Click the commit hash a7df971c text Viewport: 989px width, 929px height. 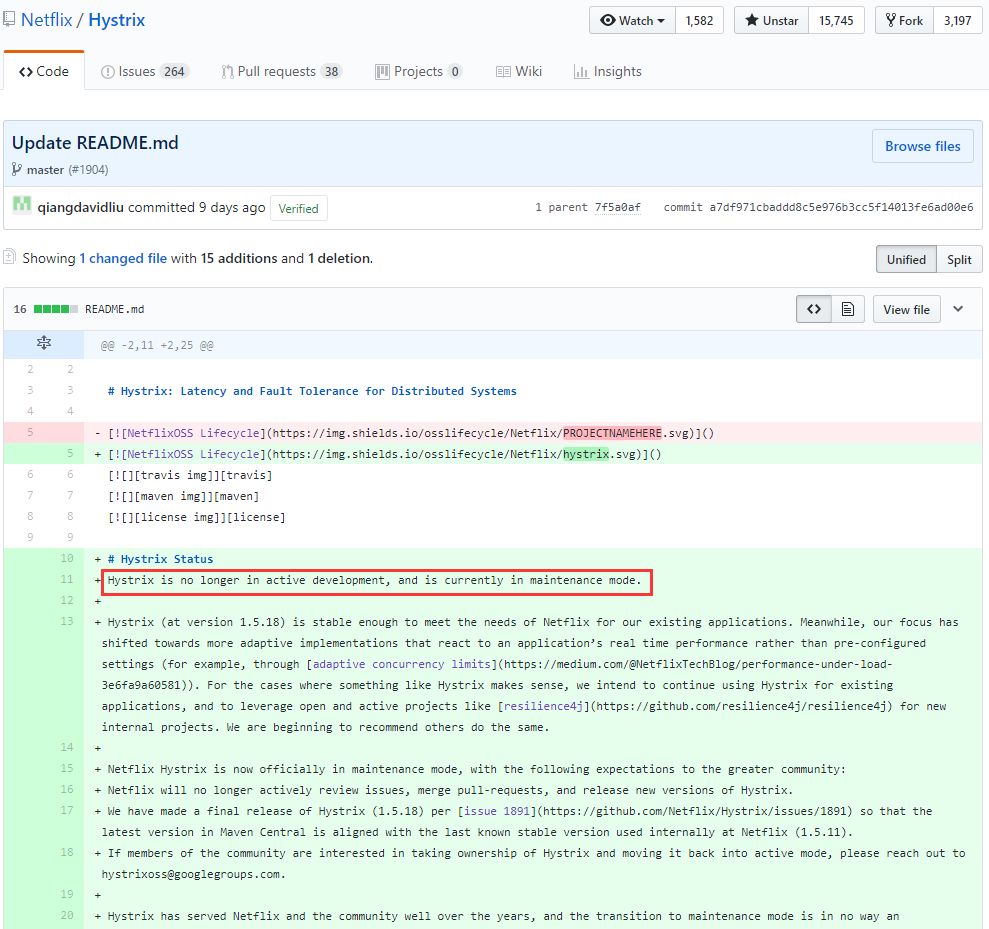click(841, 207)
